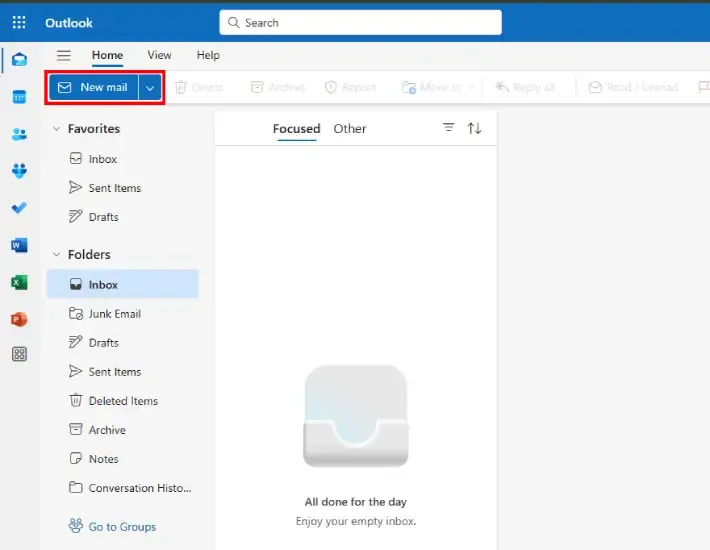Click into the Search box
This screenshot has height=550, width=710.
(x=360, y=22)
